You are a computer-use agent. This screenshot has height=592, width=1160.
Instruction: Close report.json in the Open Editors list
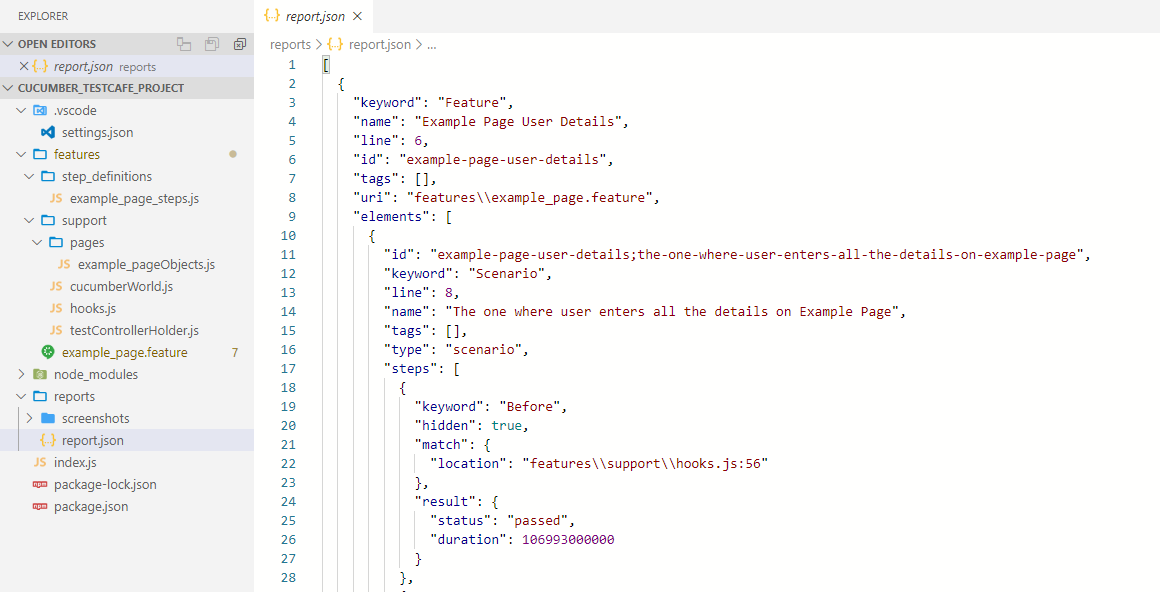24,67
